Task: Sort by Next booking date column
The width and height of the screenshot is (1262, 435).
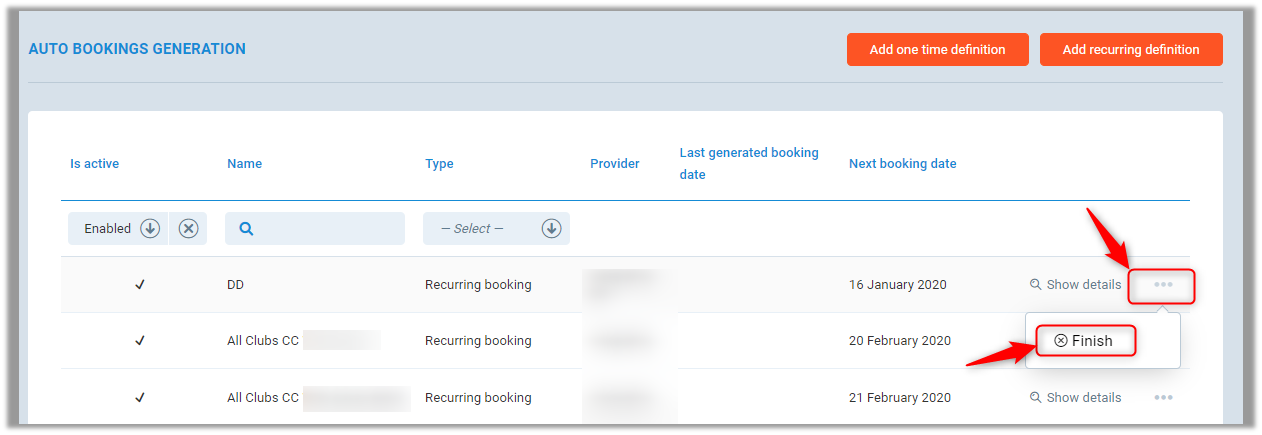Action: 902,164
